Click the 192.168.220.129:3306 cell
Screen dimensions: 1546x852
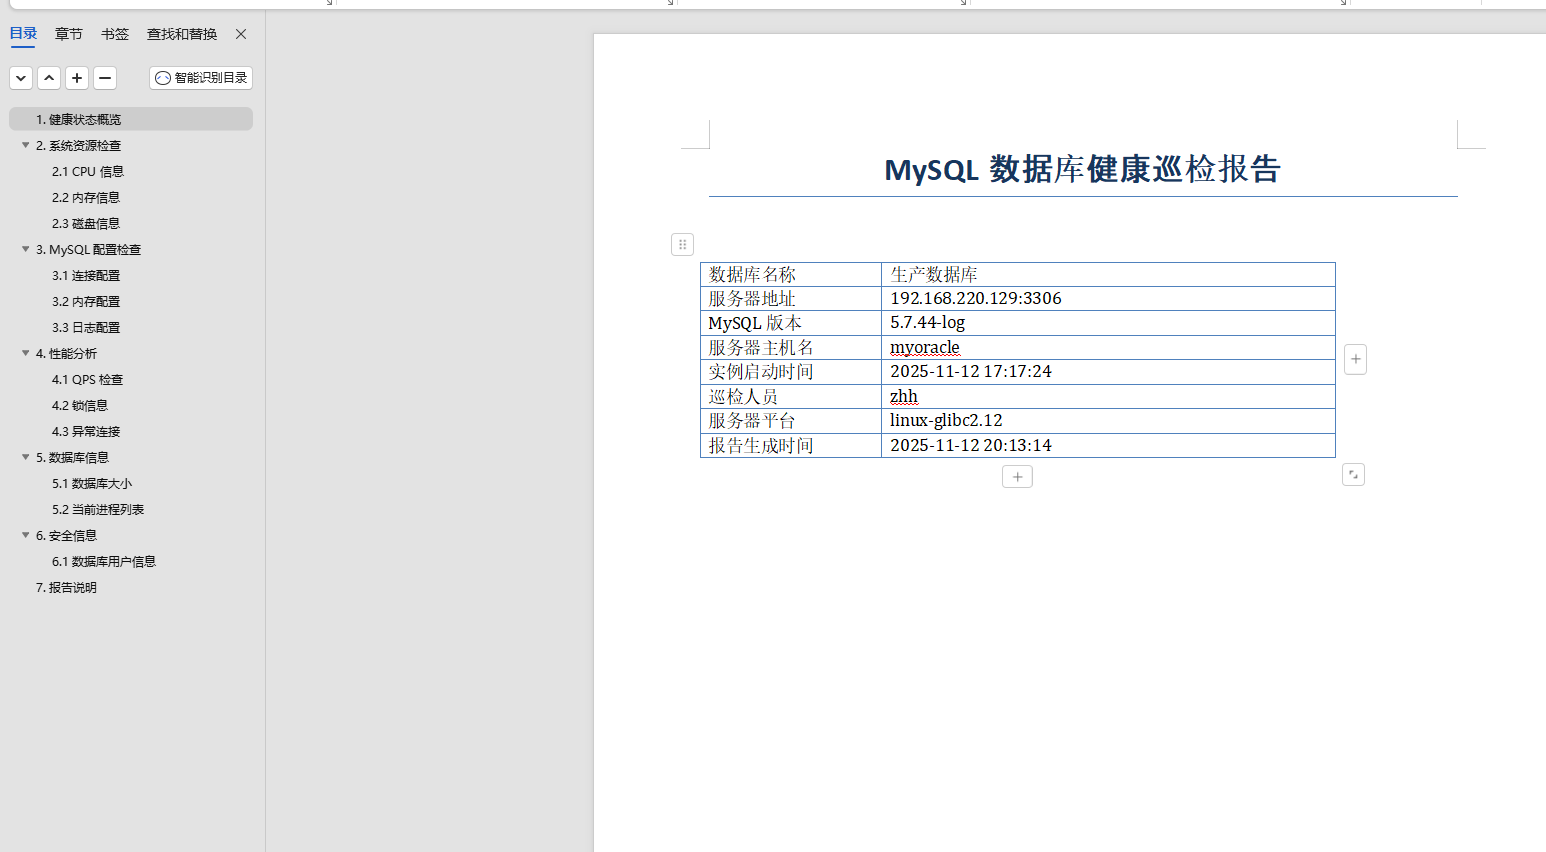pyautogui.click(x=1108, y=298)
